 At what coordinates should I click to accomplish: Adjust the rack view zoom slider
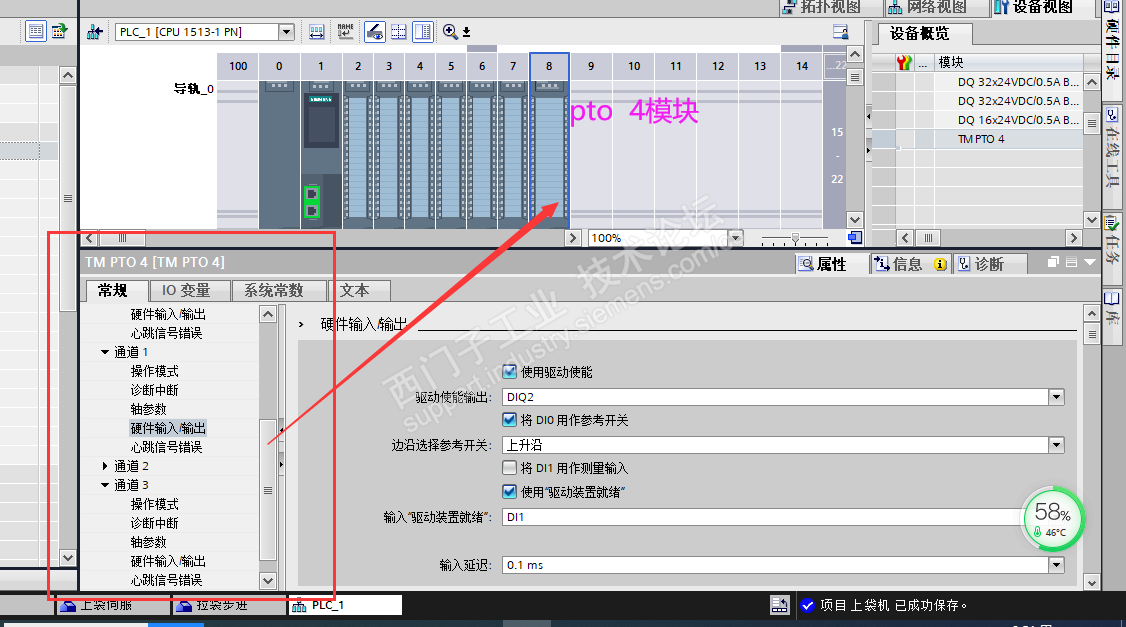[795, 238]
